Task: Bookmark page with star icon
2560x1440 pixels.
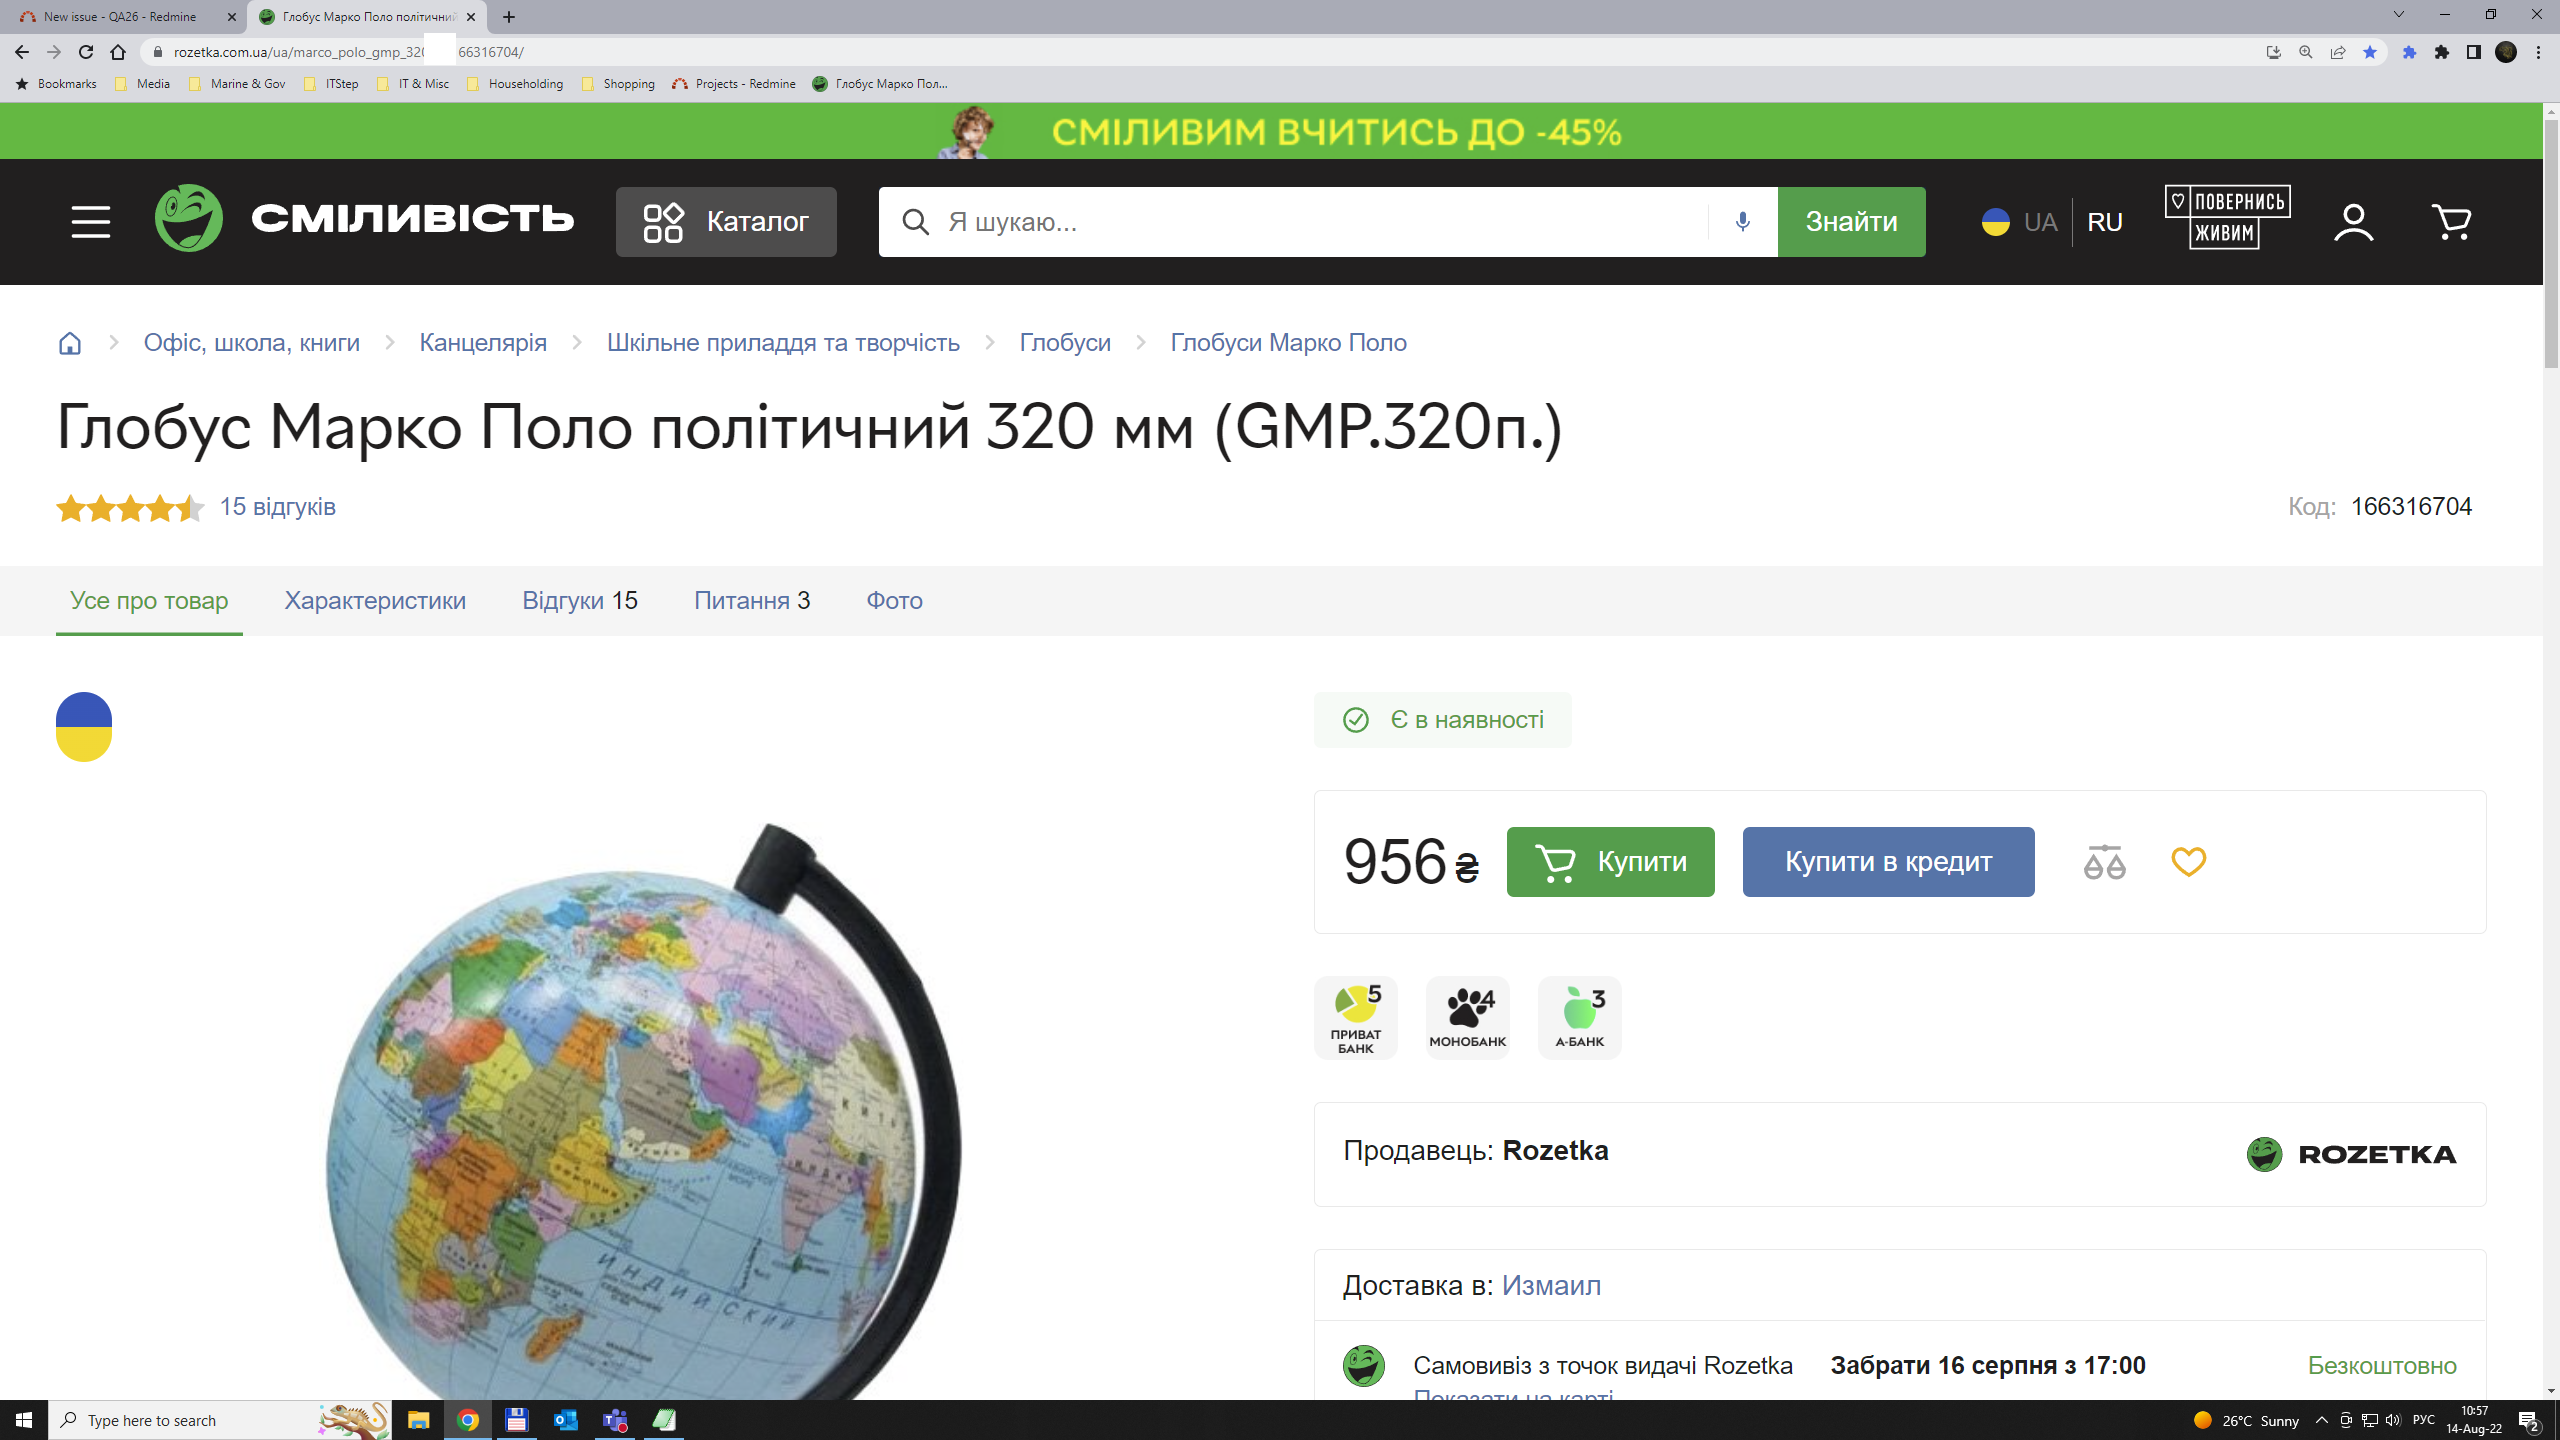Action: [x=2369, y=52]
